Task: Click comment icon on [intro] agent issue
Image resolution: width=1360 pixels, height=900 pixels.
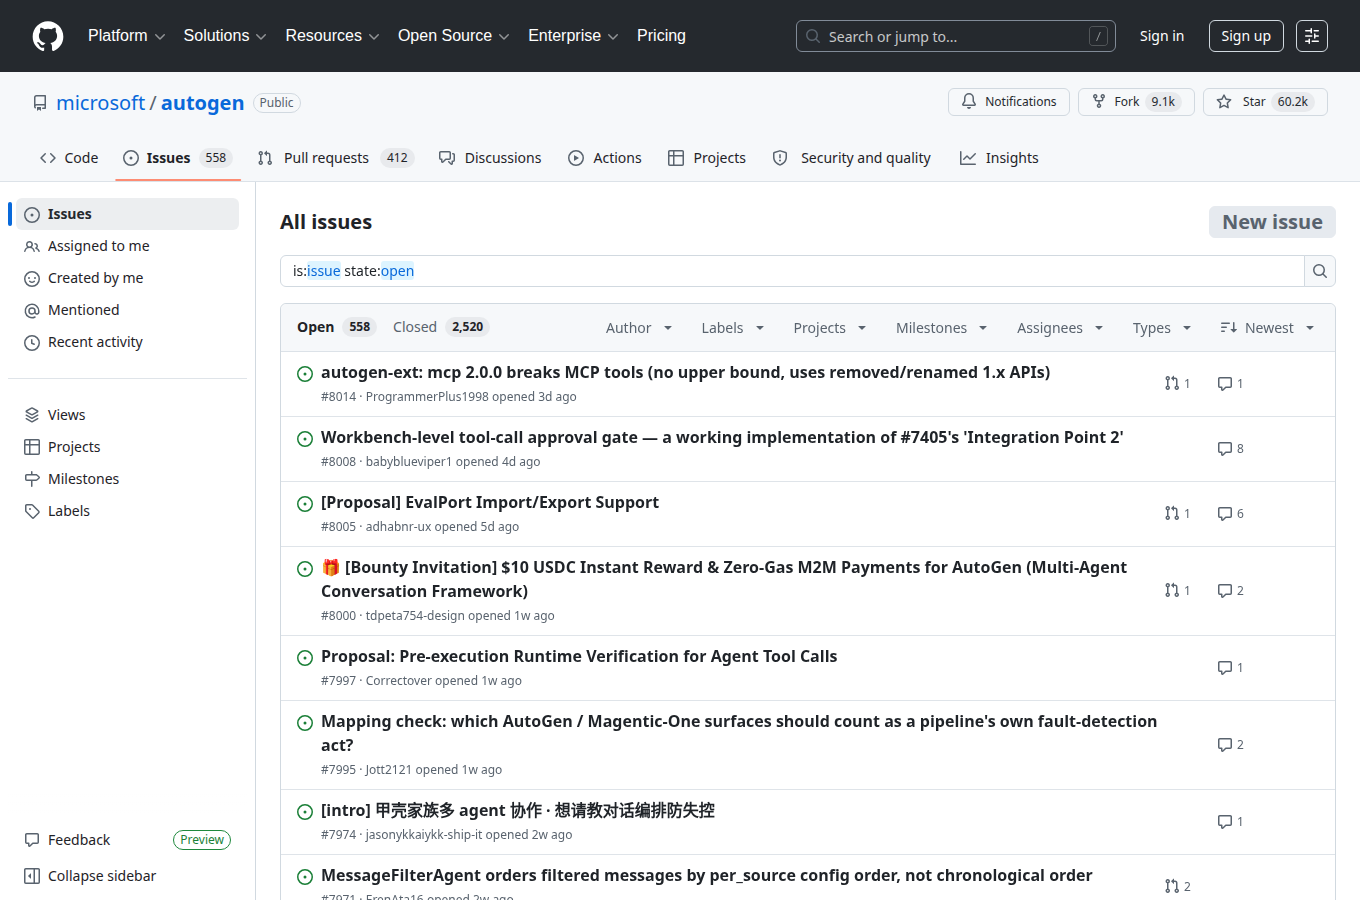Action: 1224,822
